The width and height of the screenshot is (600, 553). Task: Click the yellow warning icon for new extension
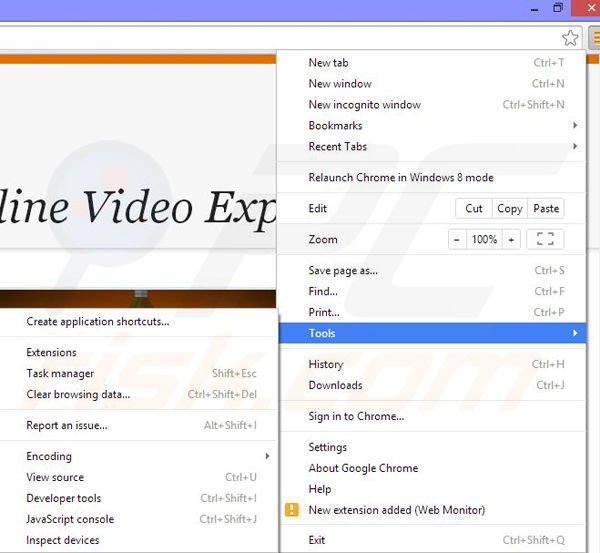pos(292,510)
